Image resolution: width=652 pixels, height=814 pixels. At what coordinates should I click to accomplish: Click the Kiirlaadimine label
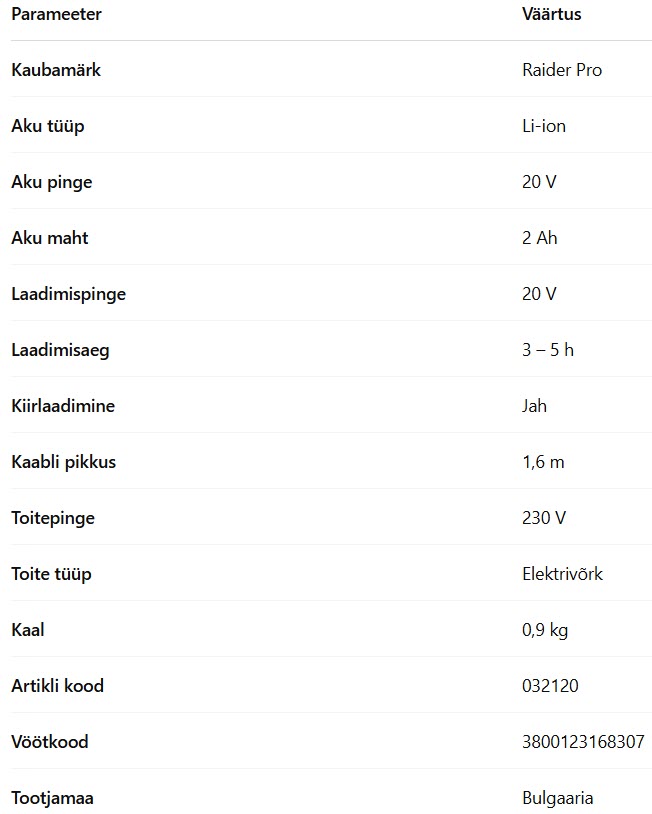(63, 405)
